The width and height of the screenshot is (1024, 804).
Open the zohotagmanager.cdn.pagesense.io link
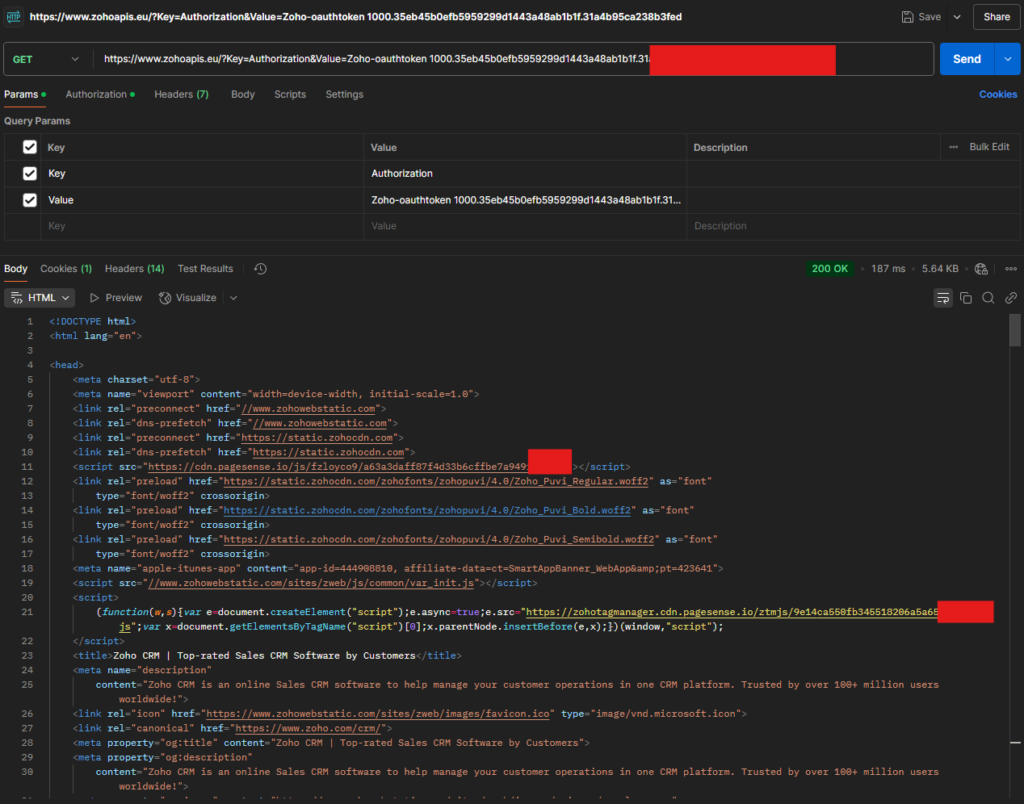(x=731, y=613)
